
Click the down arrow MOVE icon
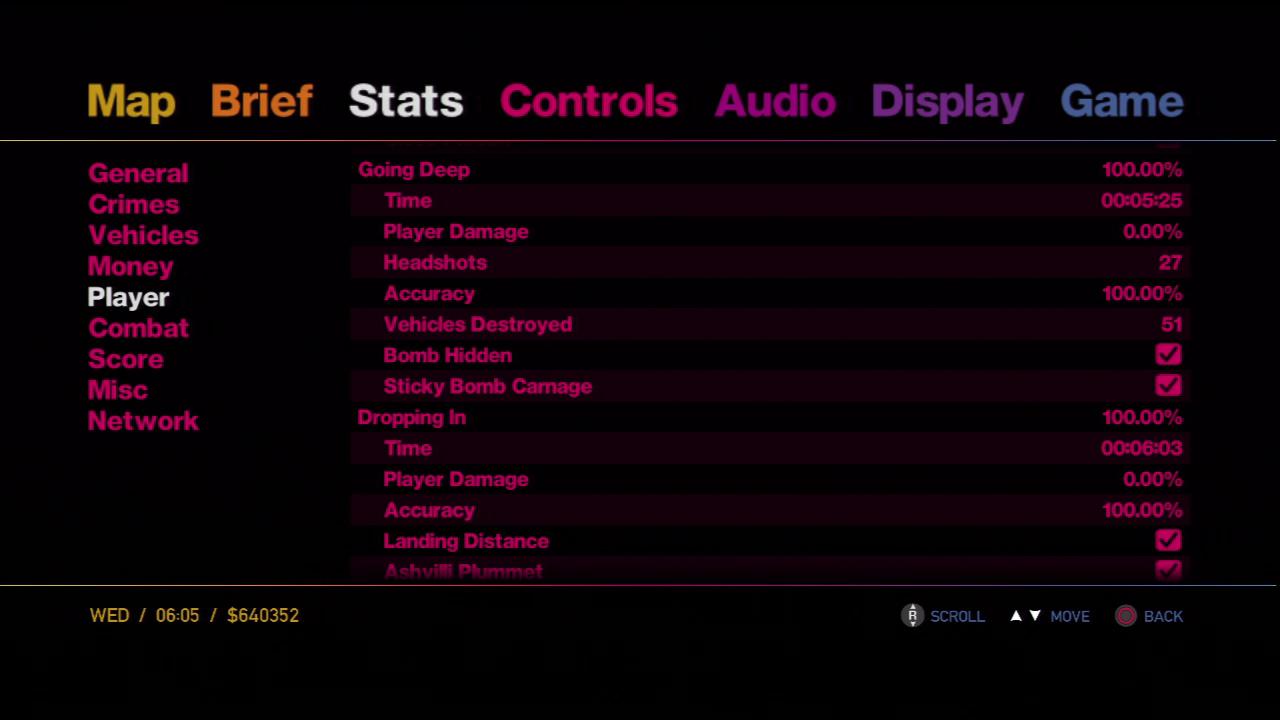(1035, 616)
